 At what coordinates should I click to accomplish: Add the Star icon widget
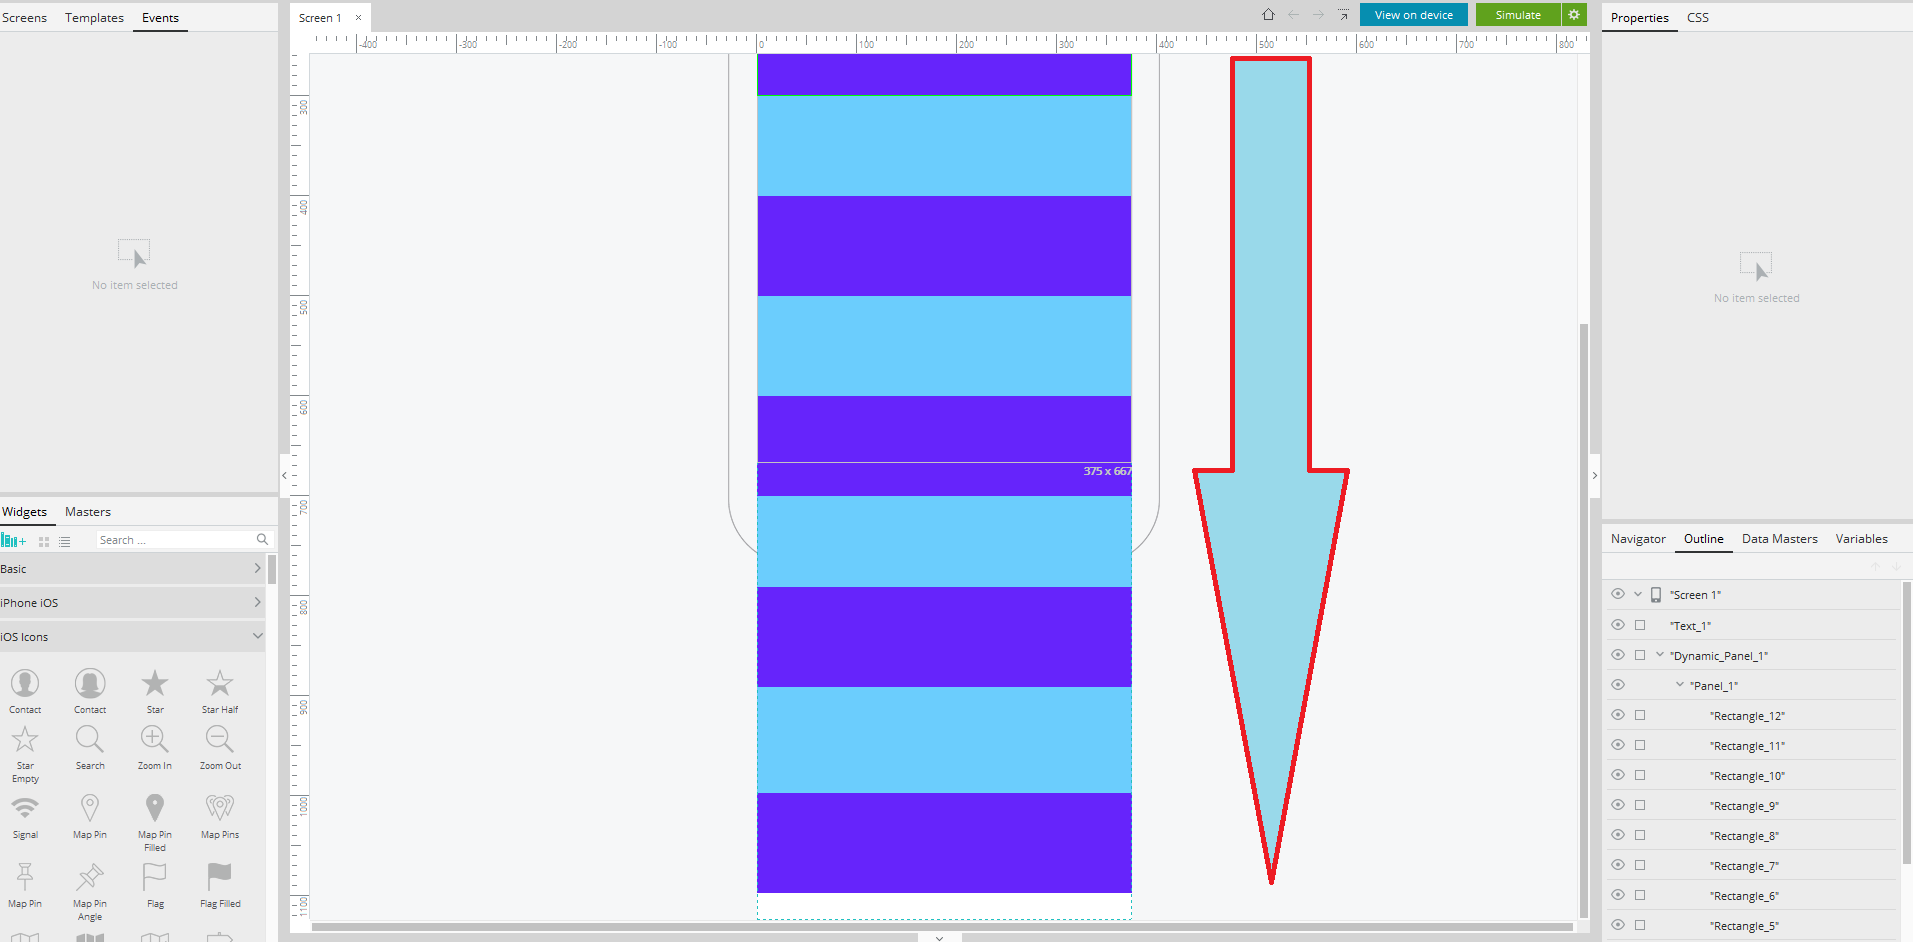155,684
